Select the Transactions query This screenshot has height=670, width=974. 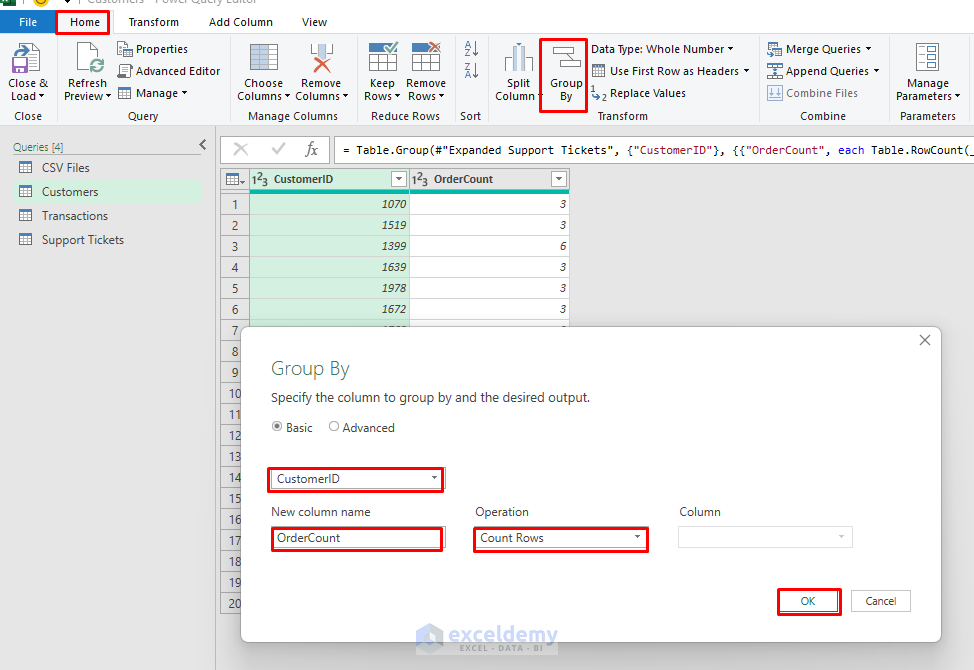click(x=75, y=215)
